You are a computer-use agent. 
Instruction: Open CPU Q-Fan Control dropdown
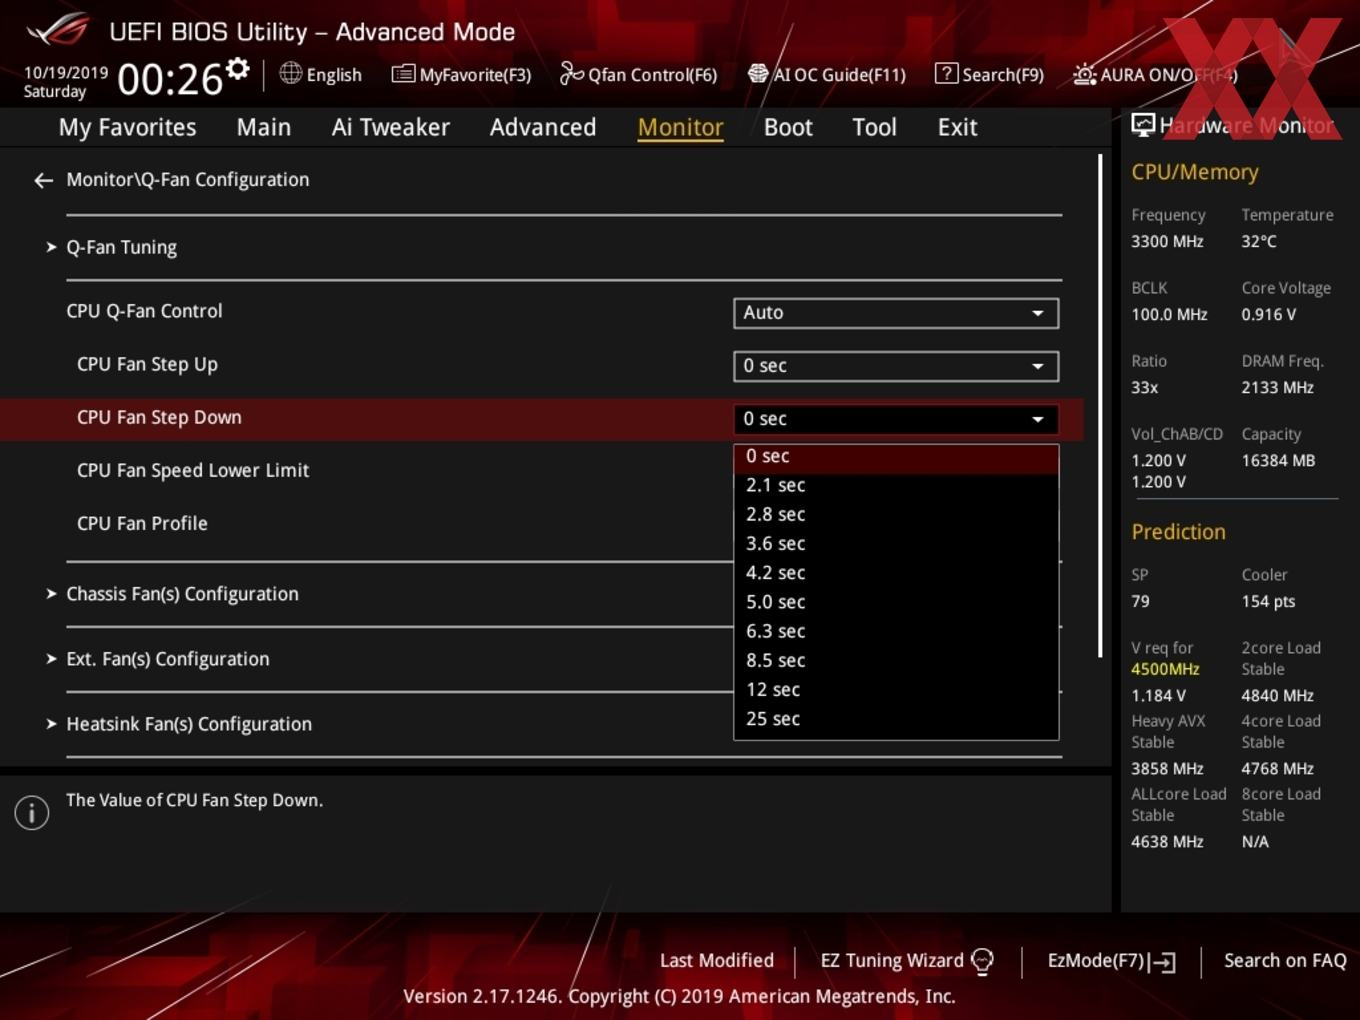click(x=896, y=313)
